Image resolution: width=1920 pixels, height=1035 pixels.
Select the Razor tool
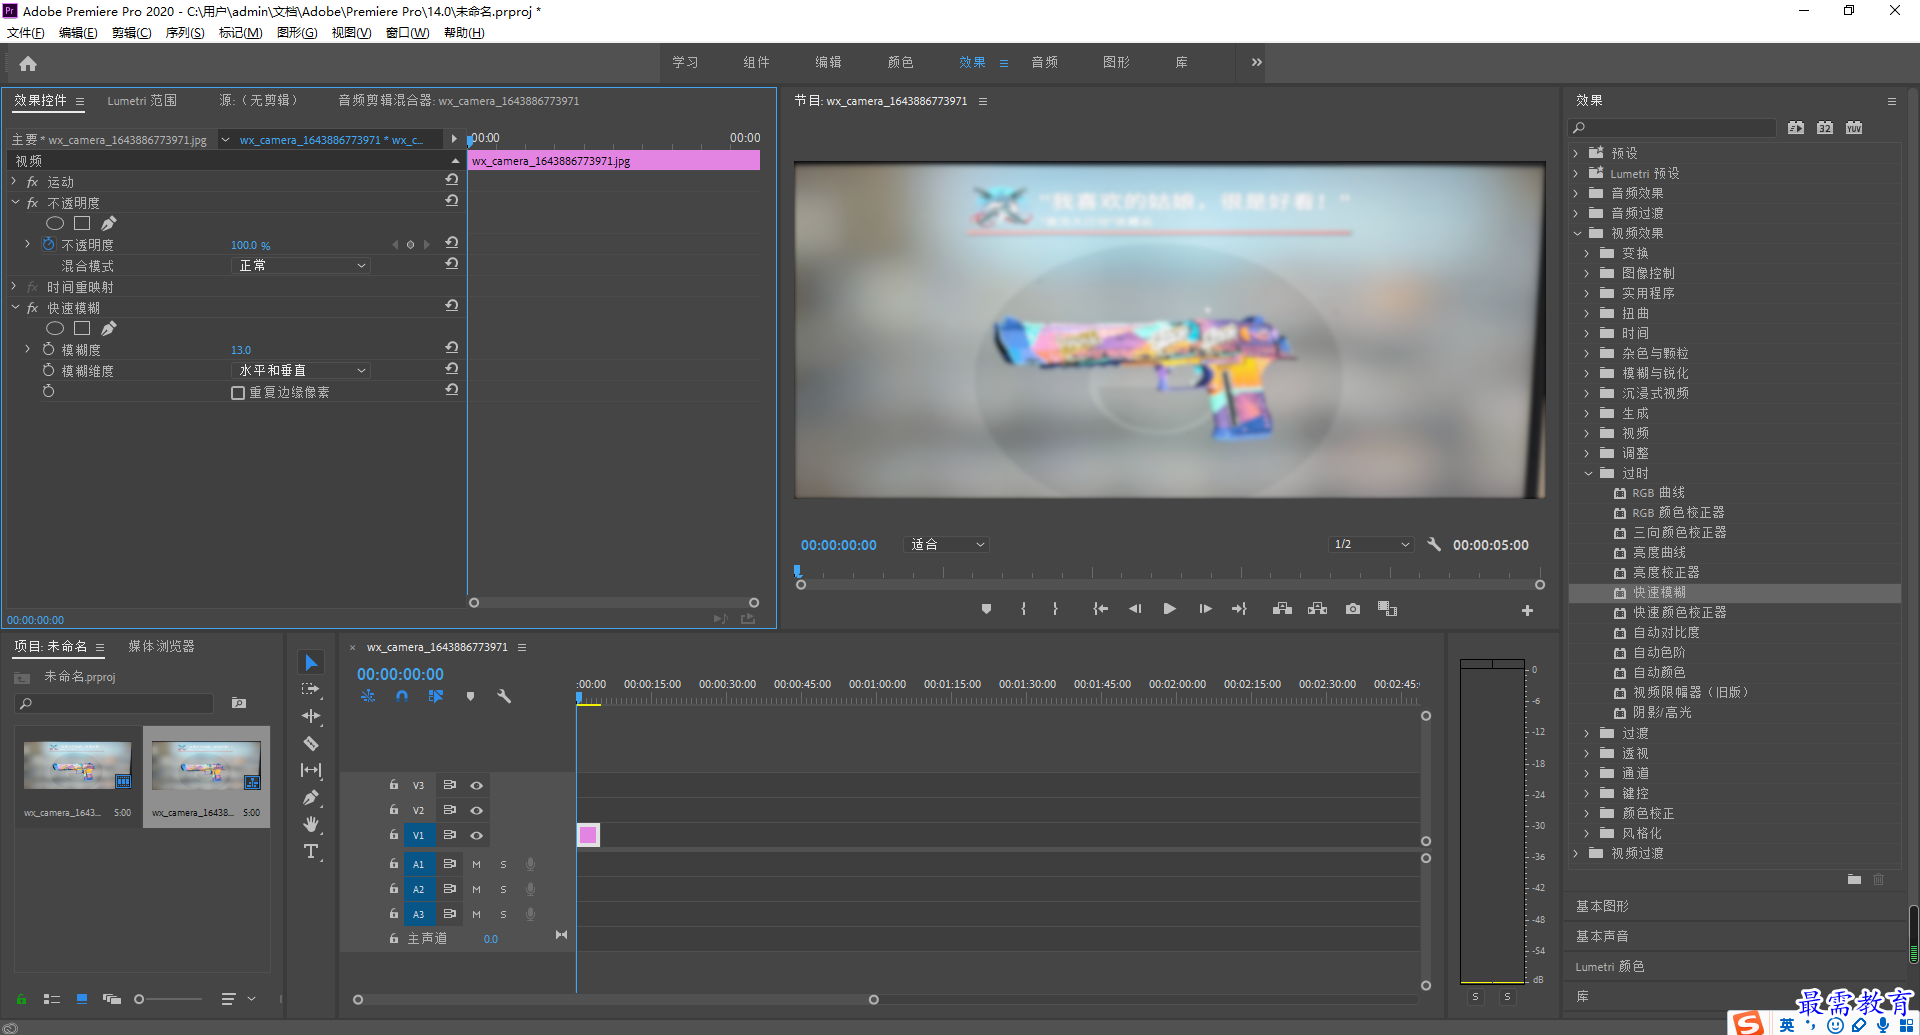click(x=311, y=743)
